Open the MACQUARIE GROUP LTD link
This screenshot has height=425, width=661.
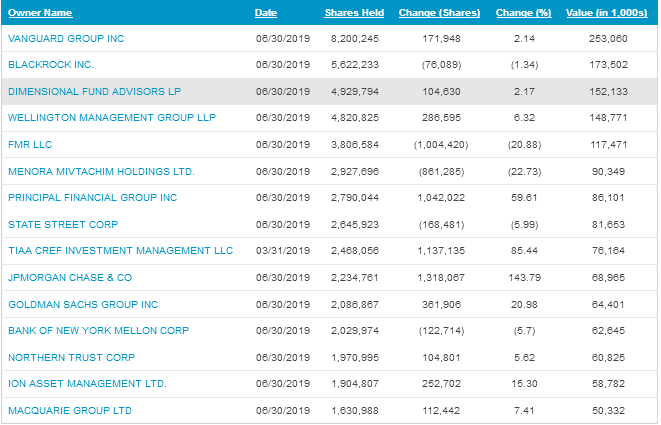coord(70,411)
